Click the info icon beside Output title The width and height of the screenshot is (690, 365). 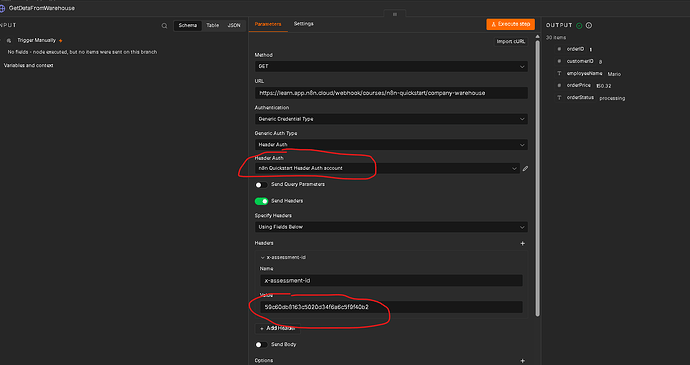(x=589, y=26)
